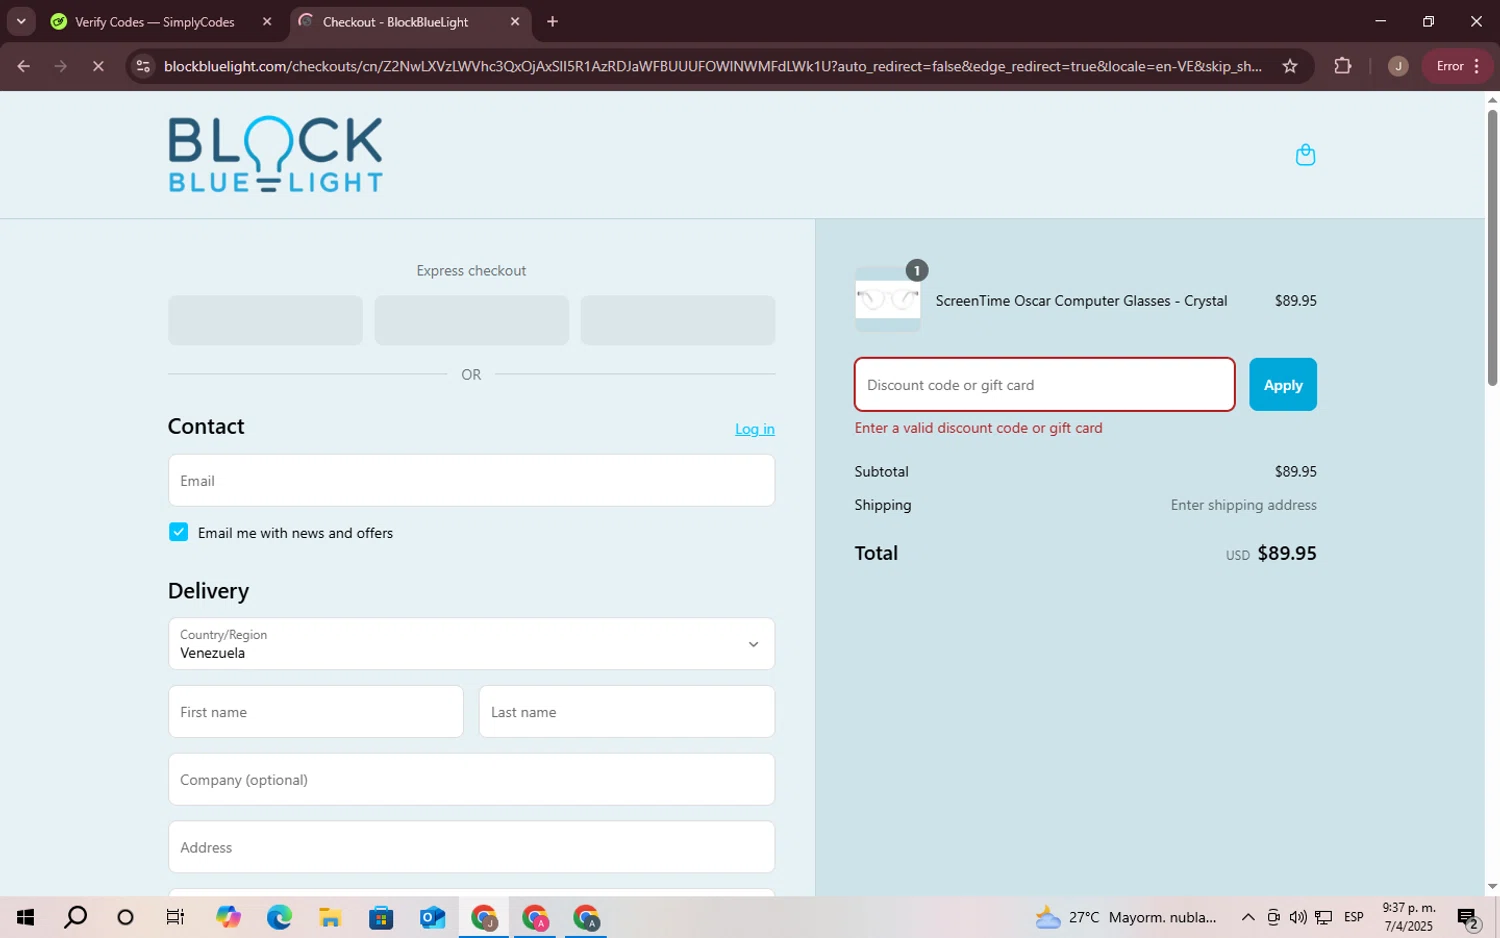
Task: Click the Email input field
Action: [x=471, y=480]
